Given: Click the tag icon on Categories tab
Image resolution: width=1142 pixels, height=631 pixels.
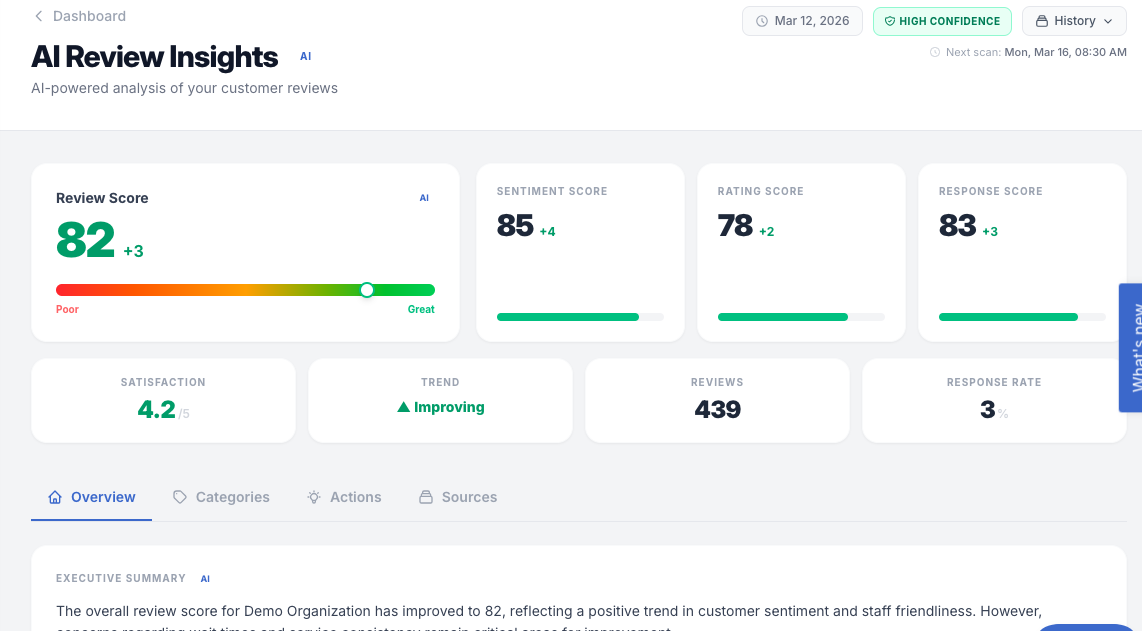Looking at the screenshot, I should [x=180, y=497].
